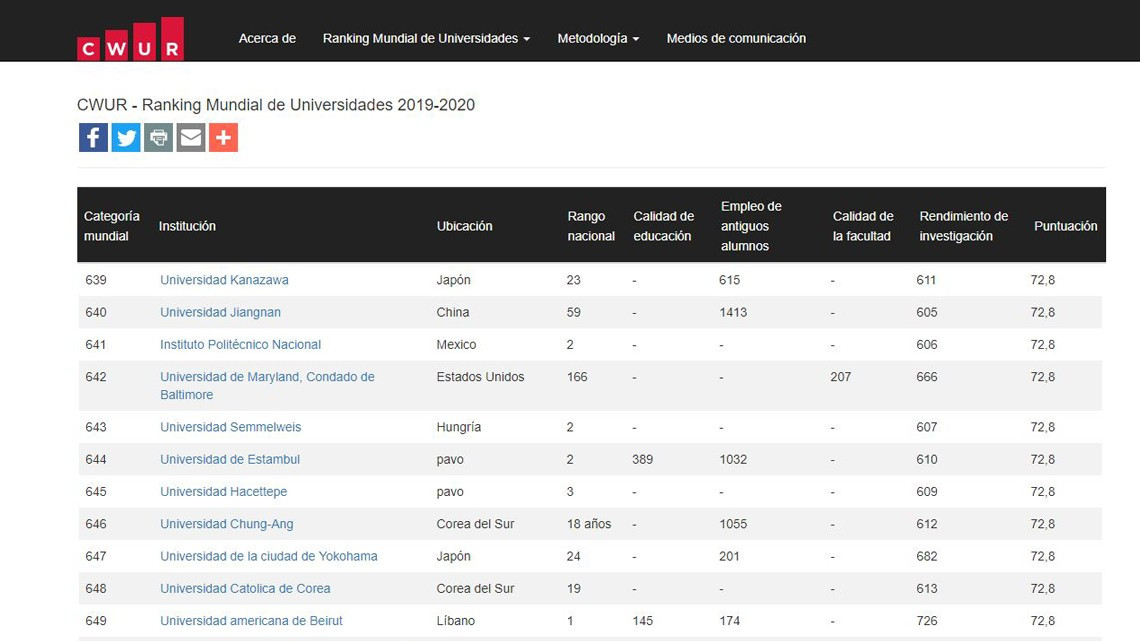Screen dimensions: 1140x641
Task: Click the Institución column header
Action: point(187,225)
